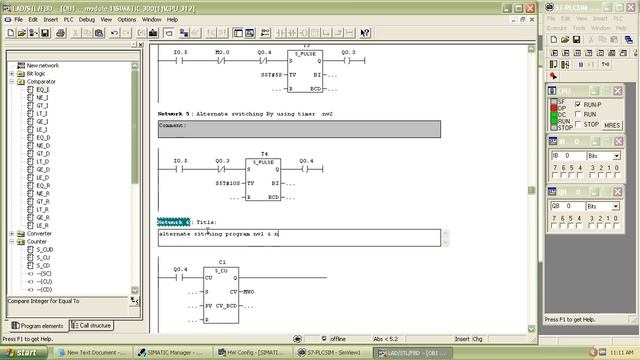Open the Options menu
The width and height of the screenshot is (640, 360).
[127, 20]
